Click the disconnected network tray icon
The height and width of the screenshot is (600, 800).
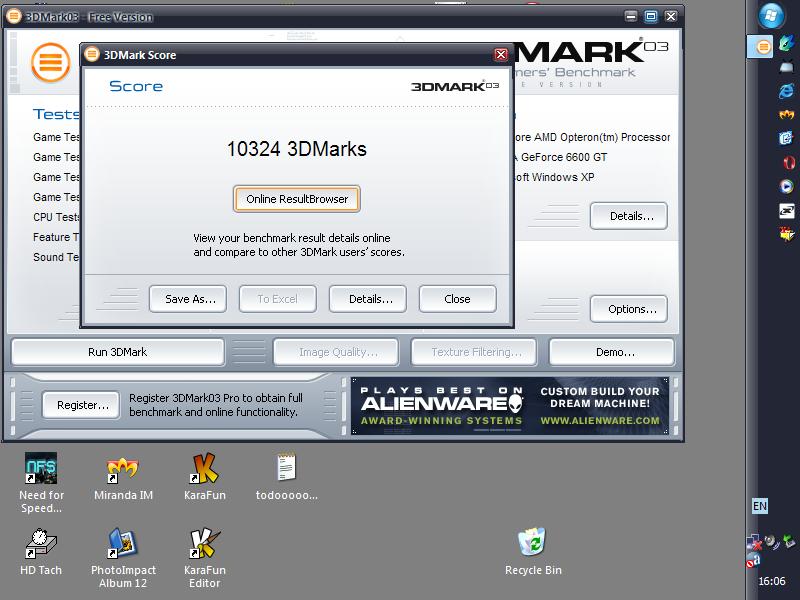click(754, 542)
